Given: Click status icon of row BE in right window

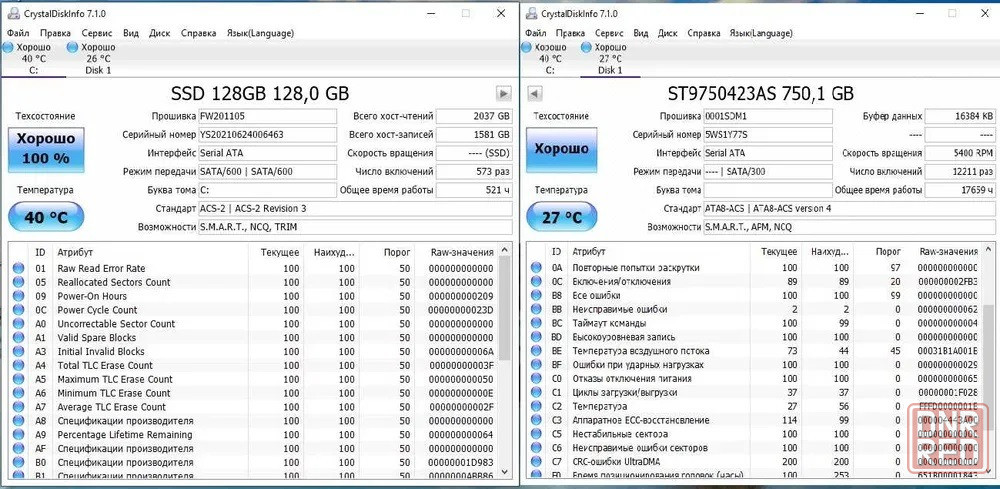Looking at the screenshot, I should (536, 351).
